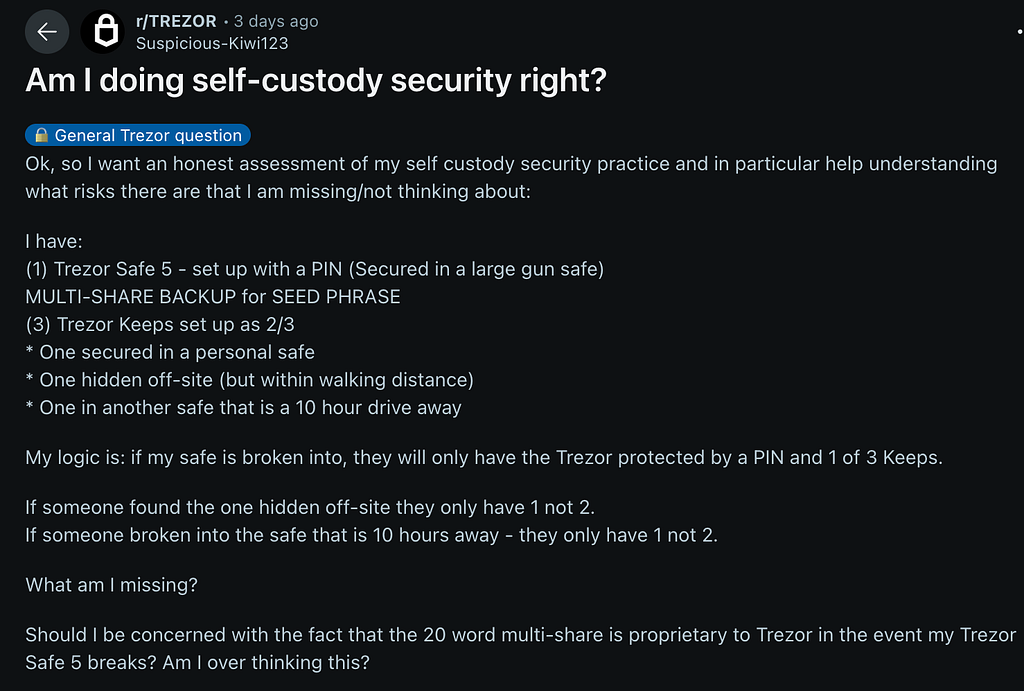Filter by General Trezor question flair
This screenshot has height=691, width=1024.
pos(138,135)
